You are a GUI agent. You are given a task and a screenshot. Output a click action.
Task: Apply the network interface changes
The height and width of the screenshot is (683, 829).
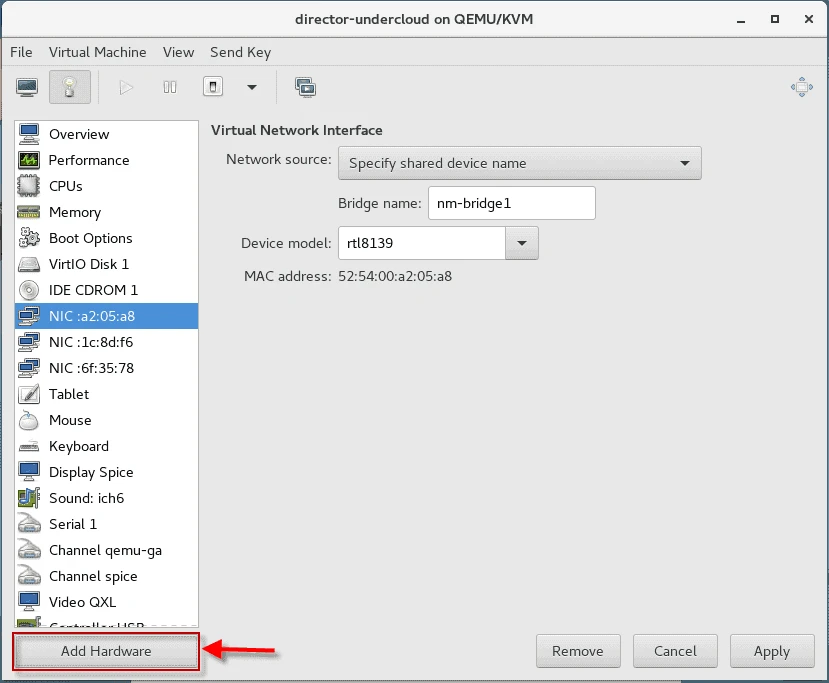[x=772, y=651]
